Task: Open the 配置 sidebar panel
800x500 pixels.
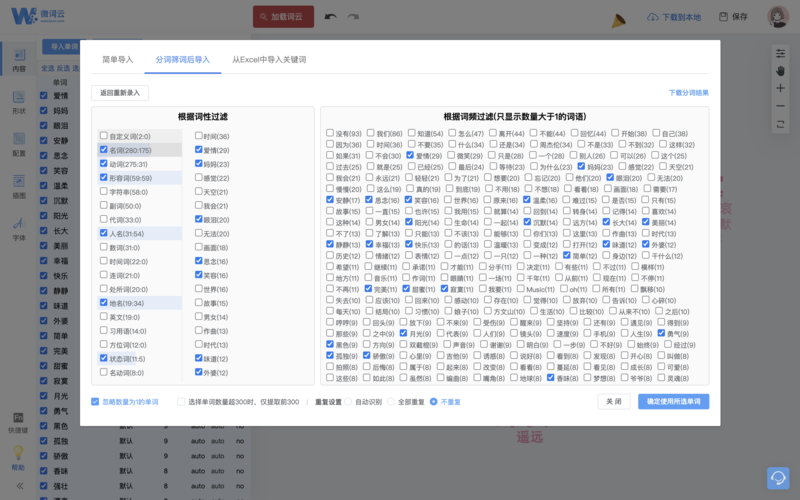Action: [19, 144]
